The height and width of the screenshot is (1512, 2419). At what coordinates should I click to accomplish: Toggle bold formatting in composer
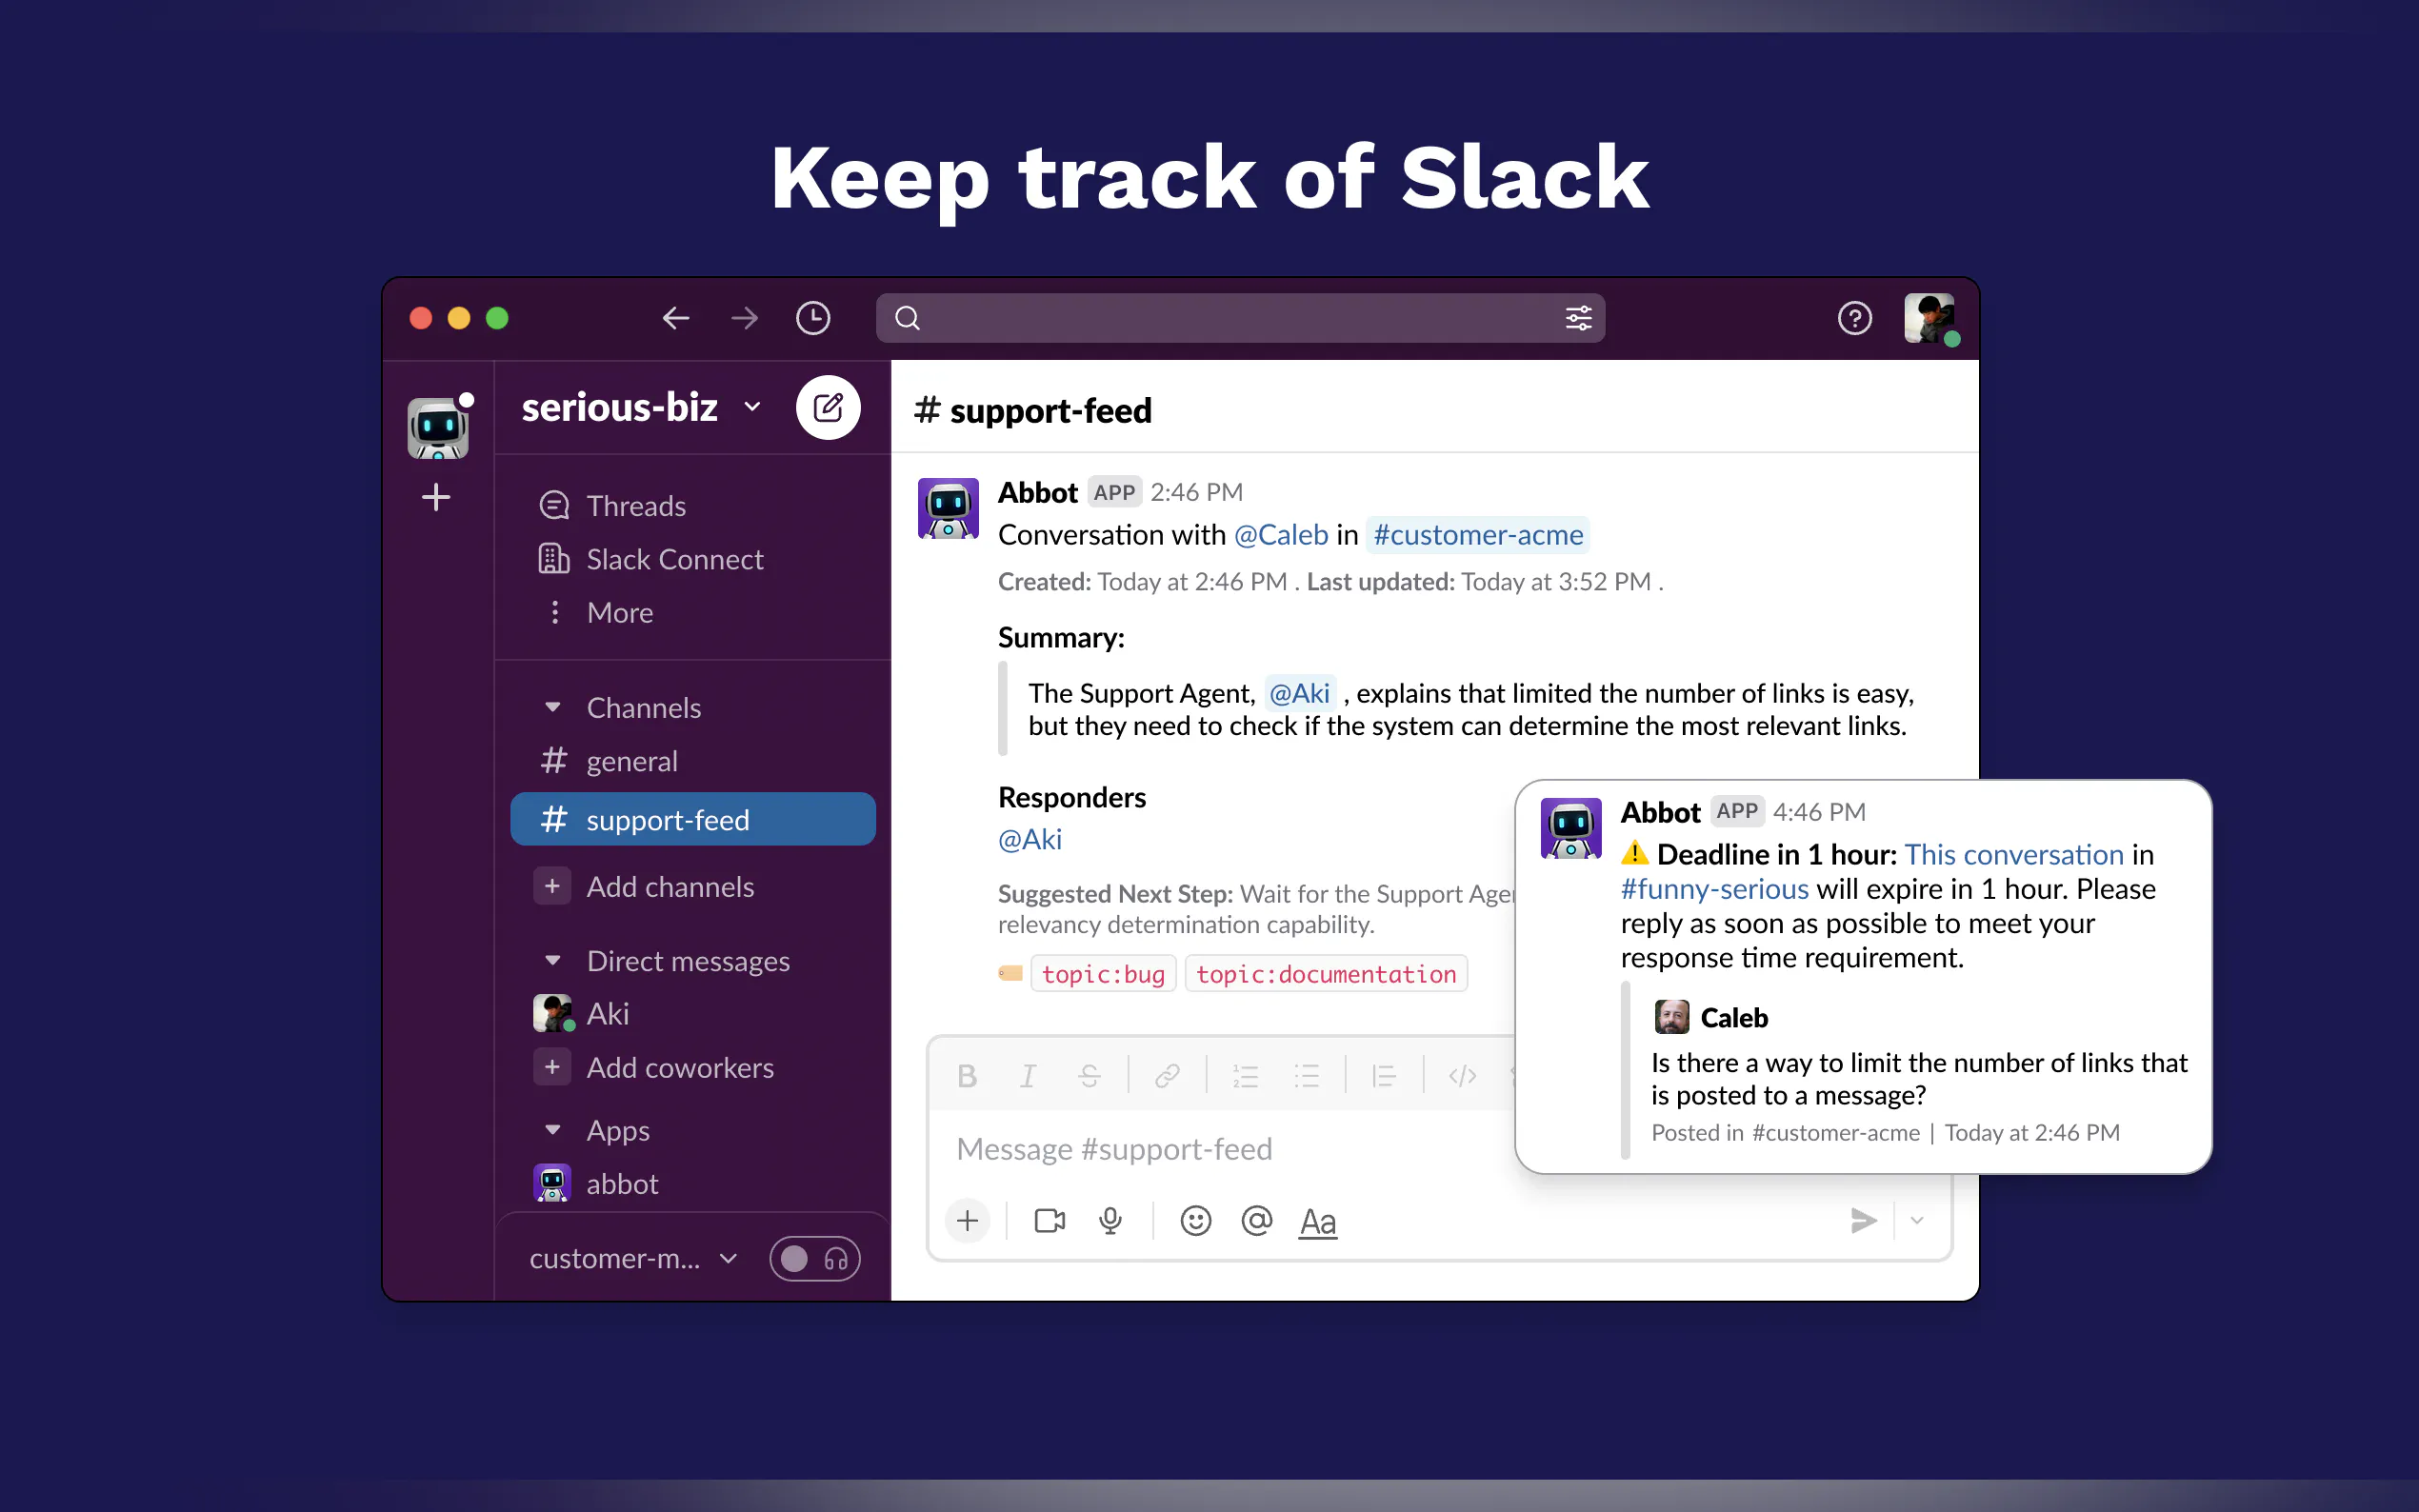(x=966, y=1076)
